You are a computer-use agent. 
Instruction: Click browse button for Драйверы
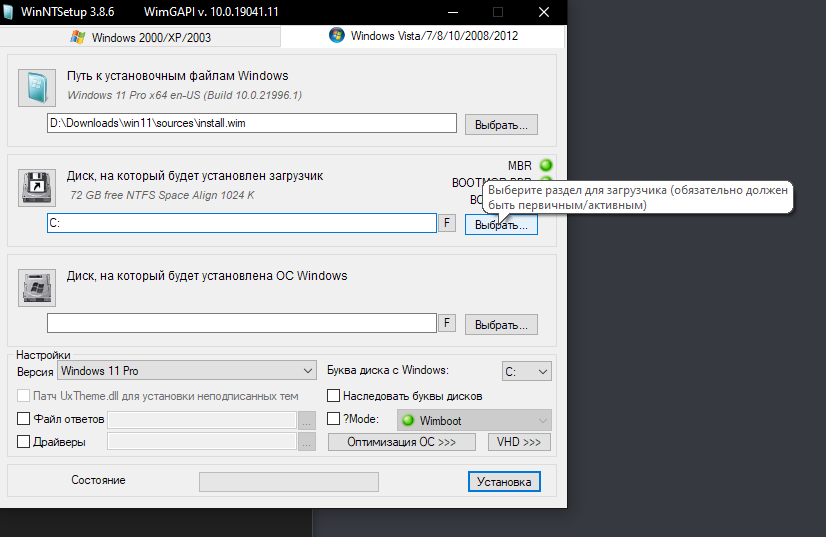[307, 442]
